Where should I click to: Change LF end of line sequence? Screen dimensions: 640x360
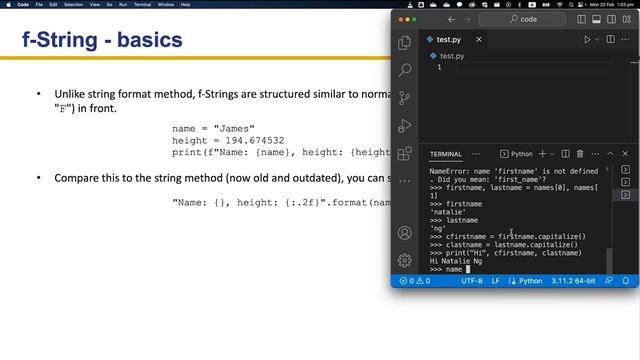496,281
